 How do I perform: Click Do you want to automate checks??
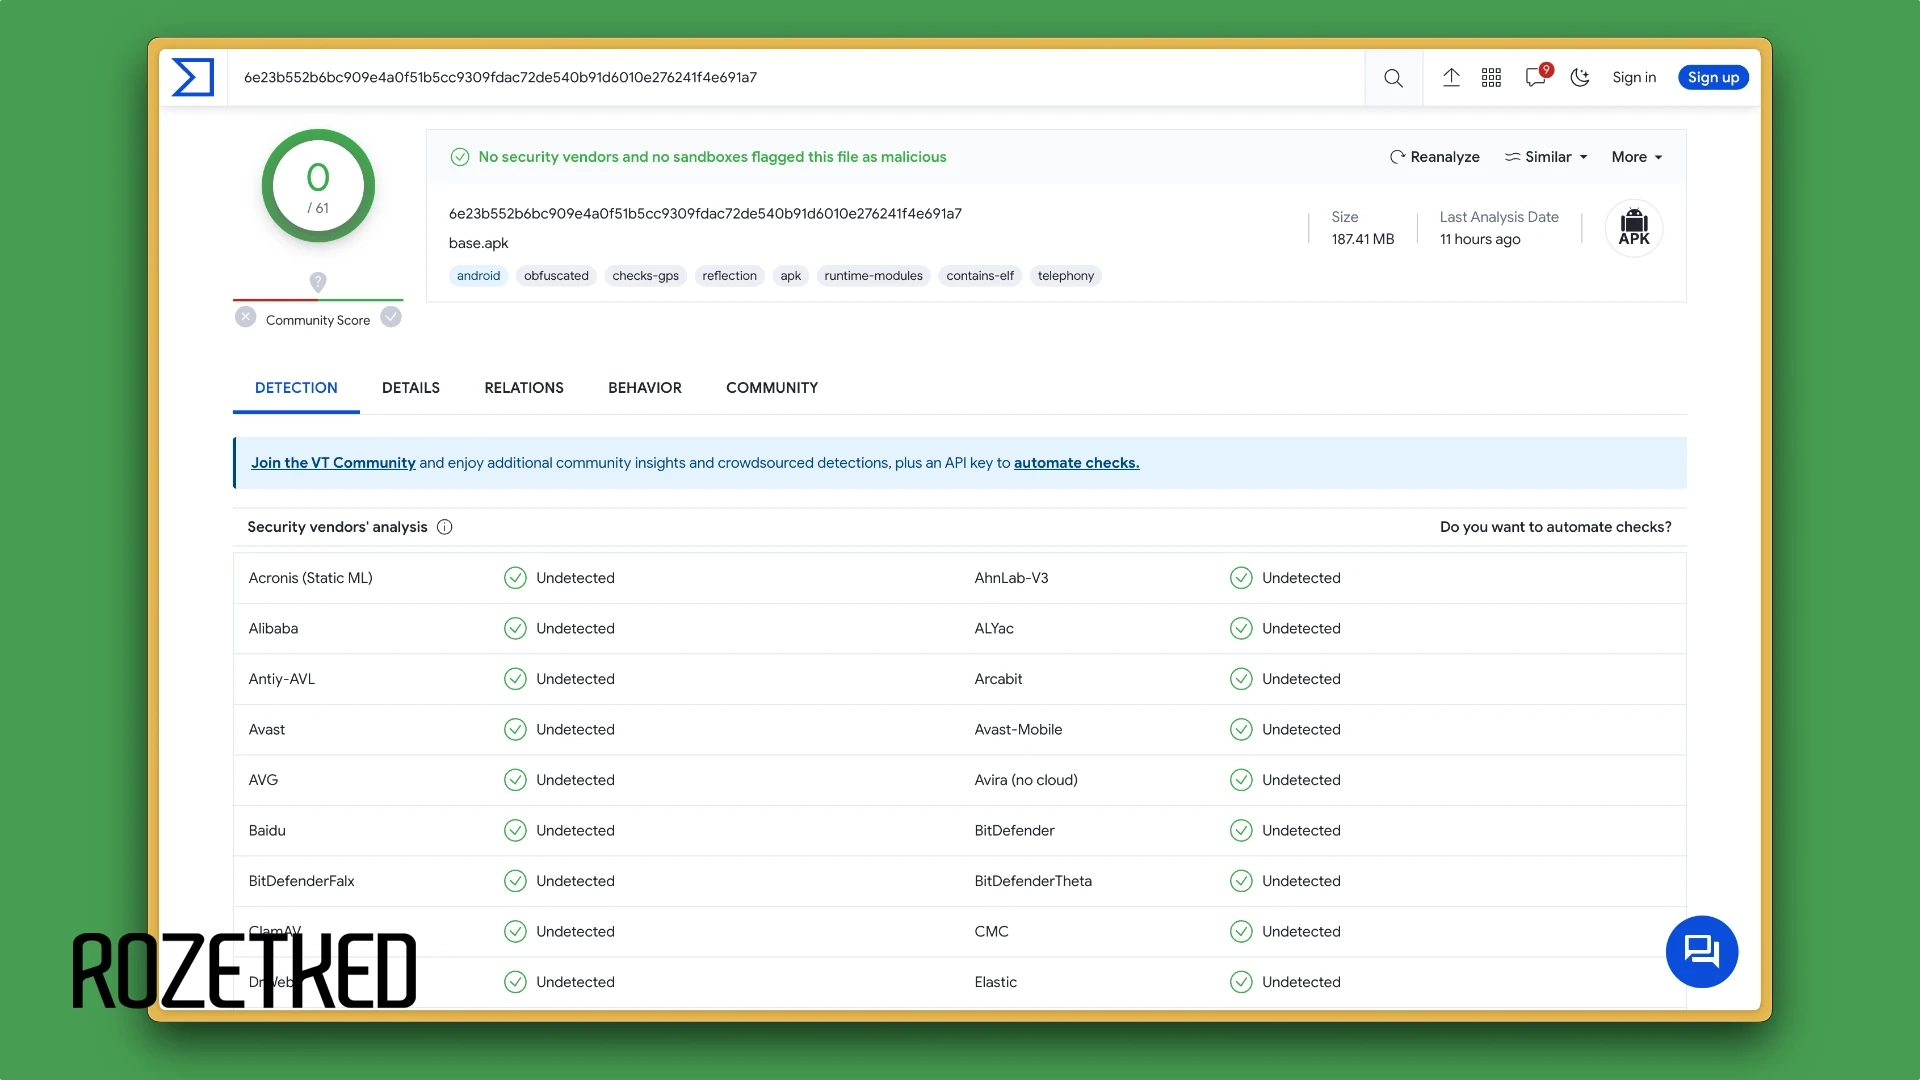[1555, 527]
